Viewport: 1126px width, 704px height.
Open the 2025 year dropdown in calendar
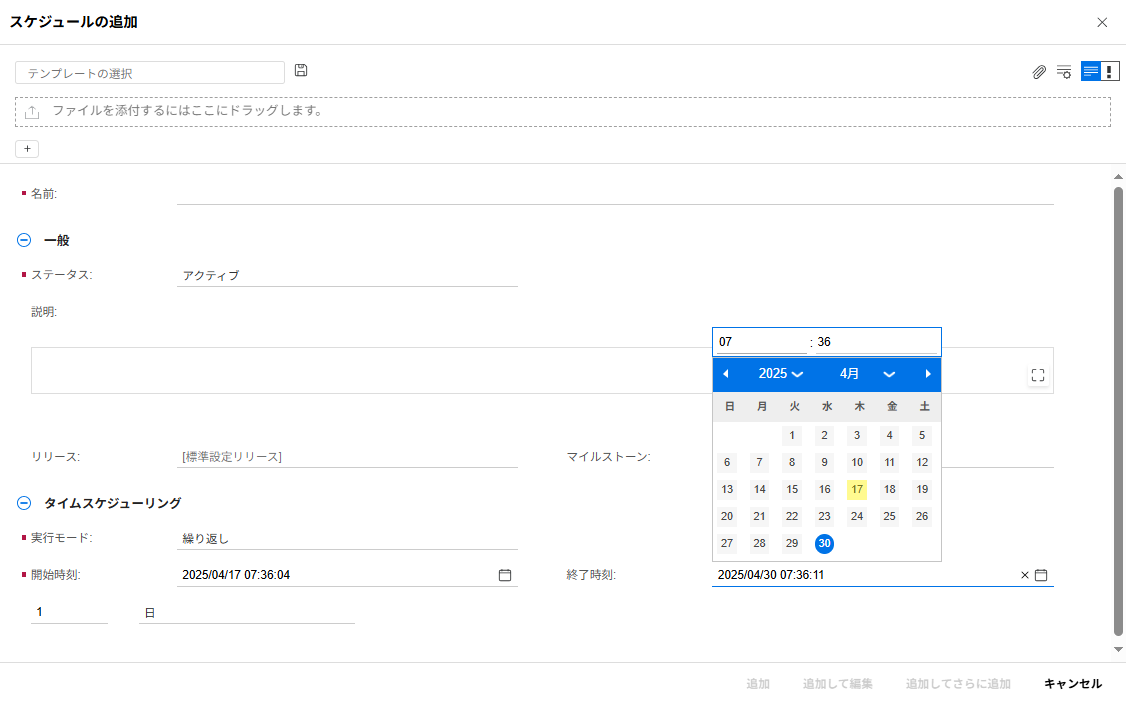tap(781, 374)
